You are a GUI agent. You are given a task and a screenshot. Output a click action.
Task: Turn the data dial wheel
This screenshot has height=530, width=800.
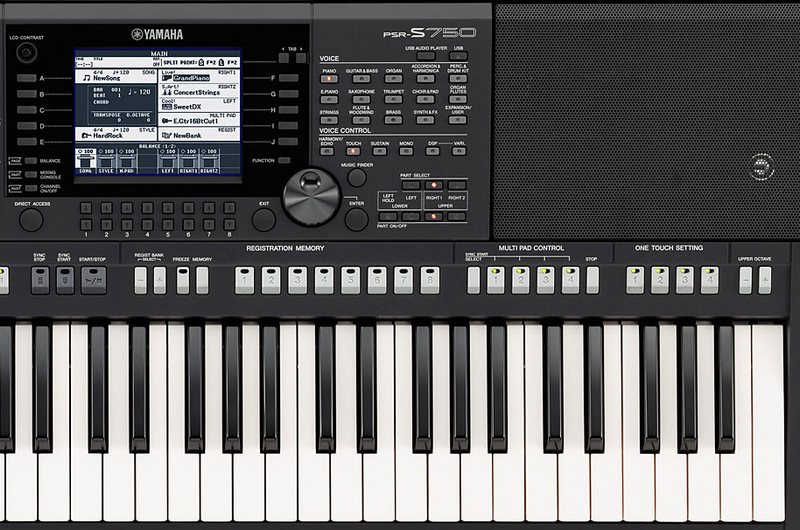point(312,197)
